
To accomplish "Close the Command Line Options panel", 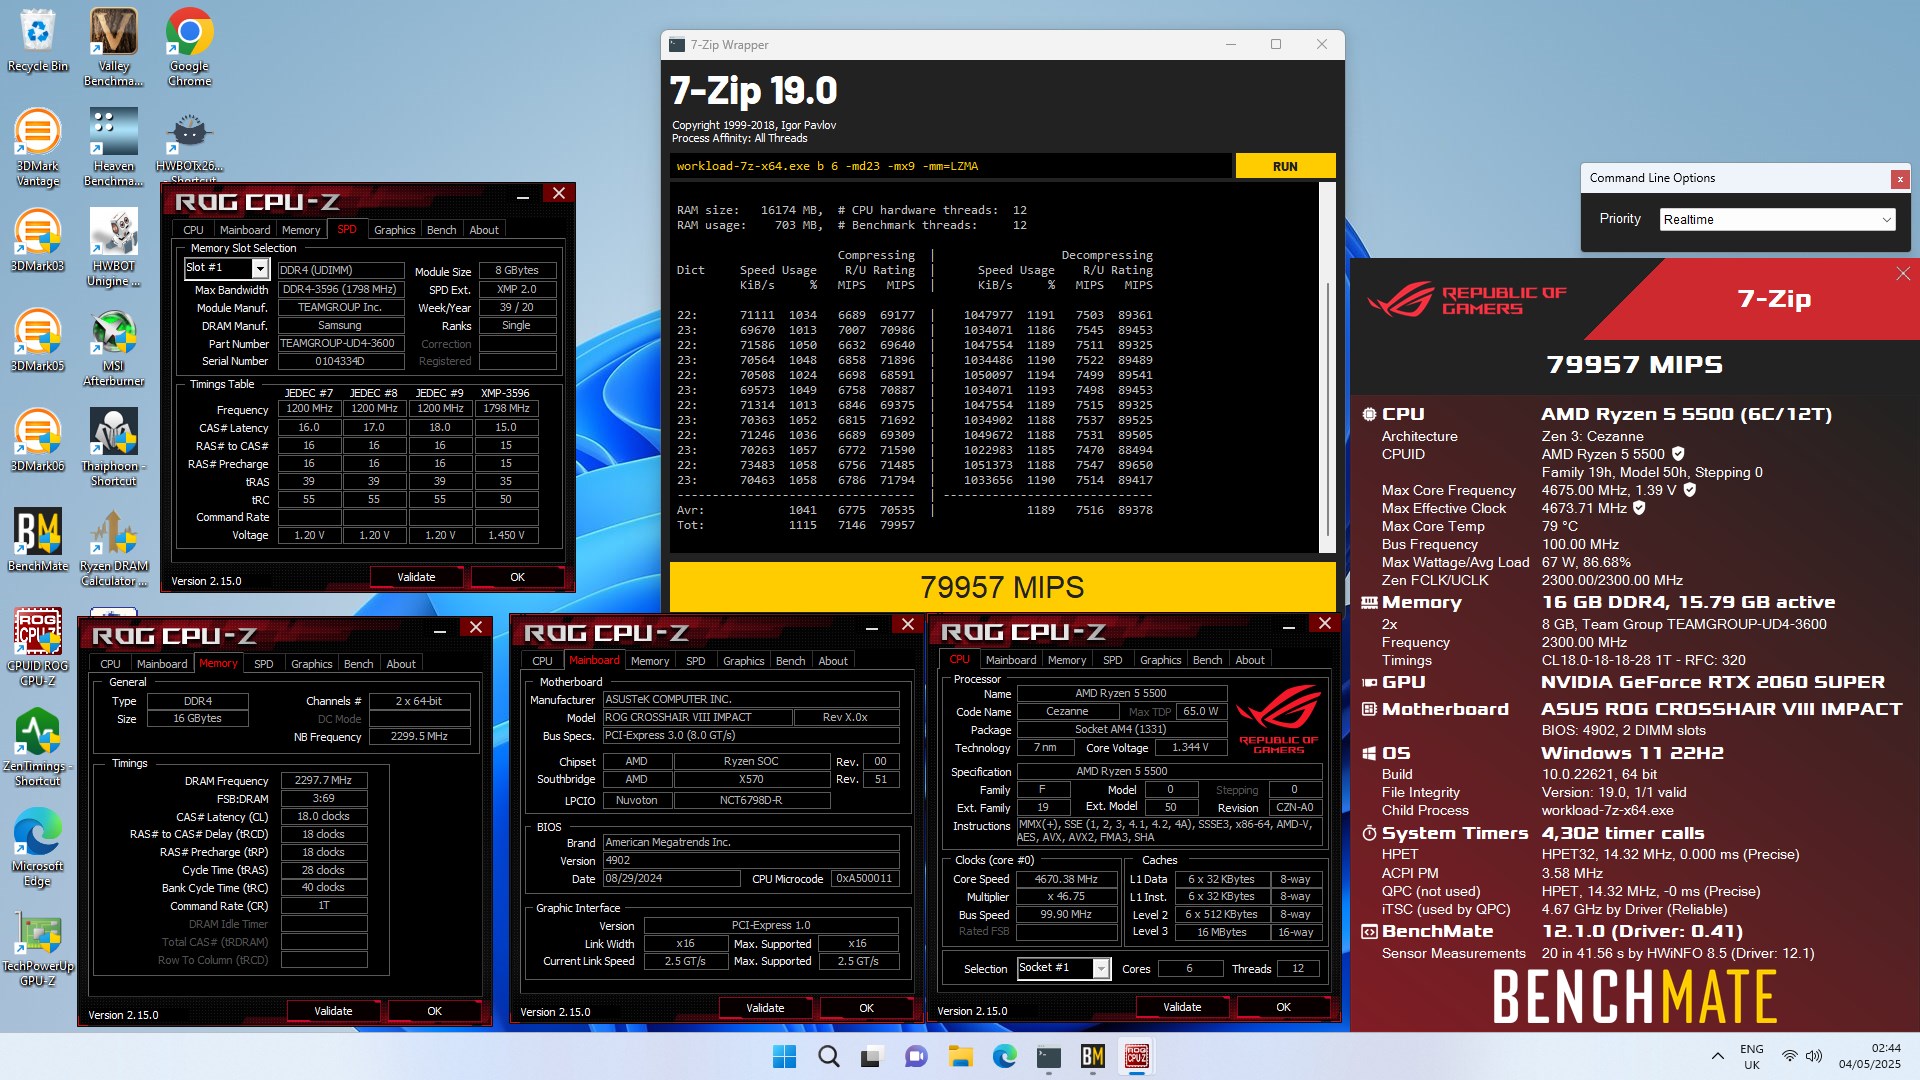I will pos(1899,179).
